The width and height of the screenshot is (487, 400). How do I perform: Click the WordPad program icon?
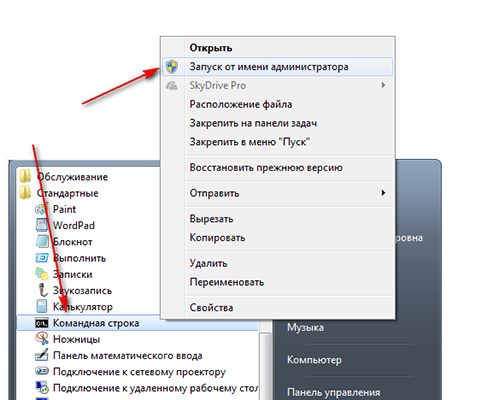[42, 225]
